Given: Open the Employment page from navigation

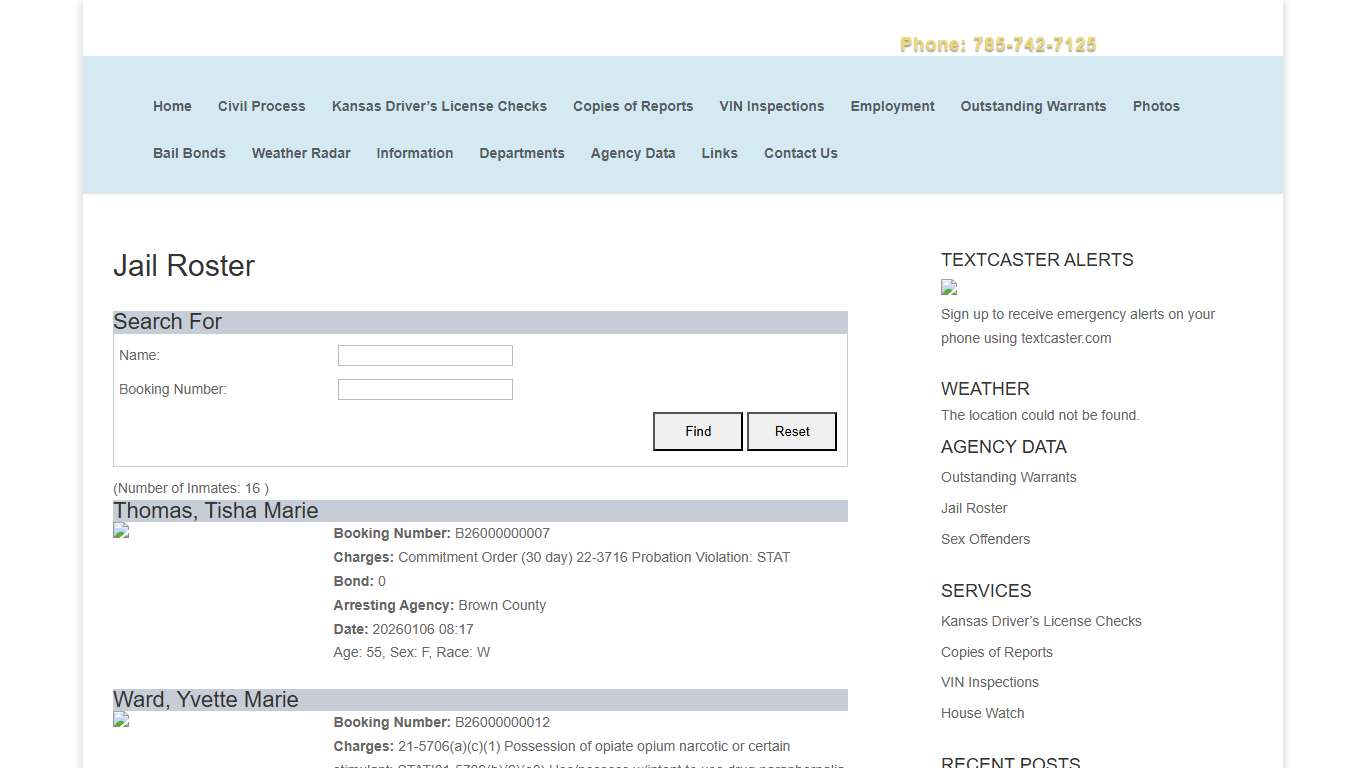Looking at the screenshot, I should (892, 106).
